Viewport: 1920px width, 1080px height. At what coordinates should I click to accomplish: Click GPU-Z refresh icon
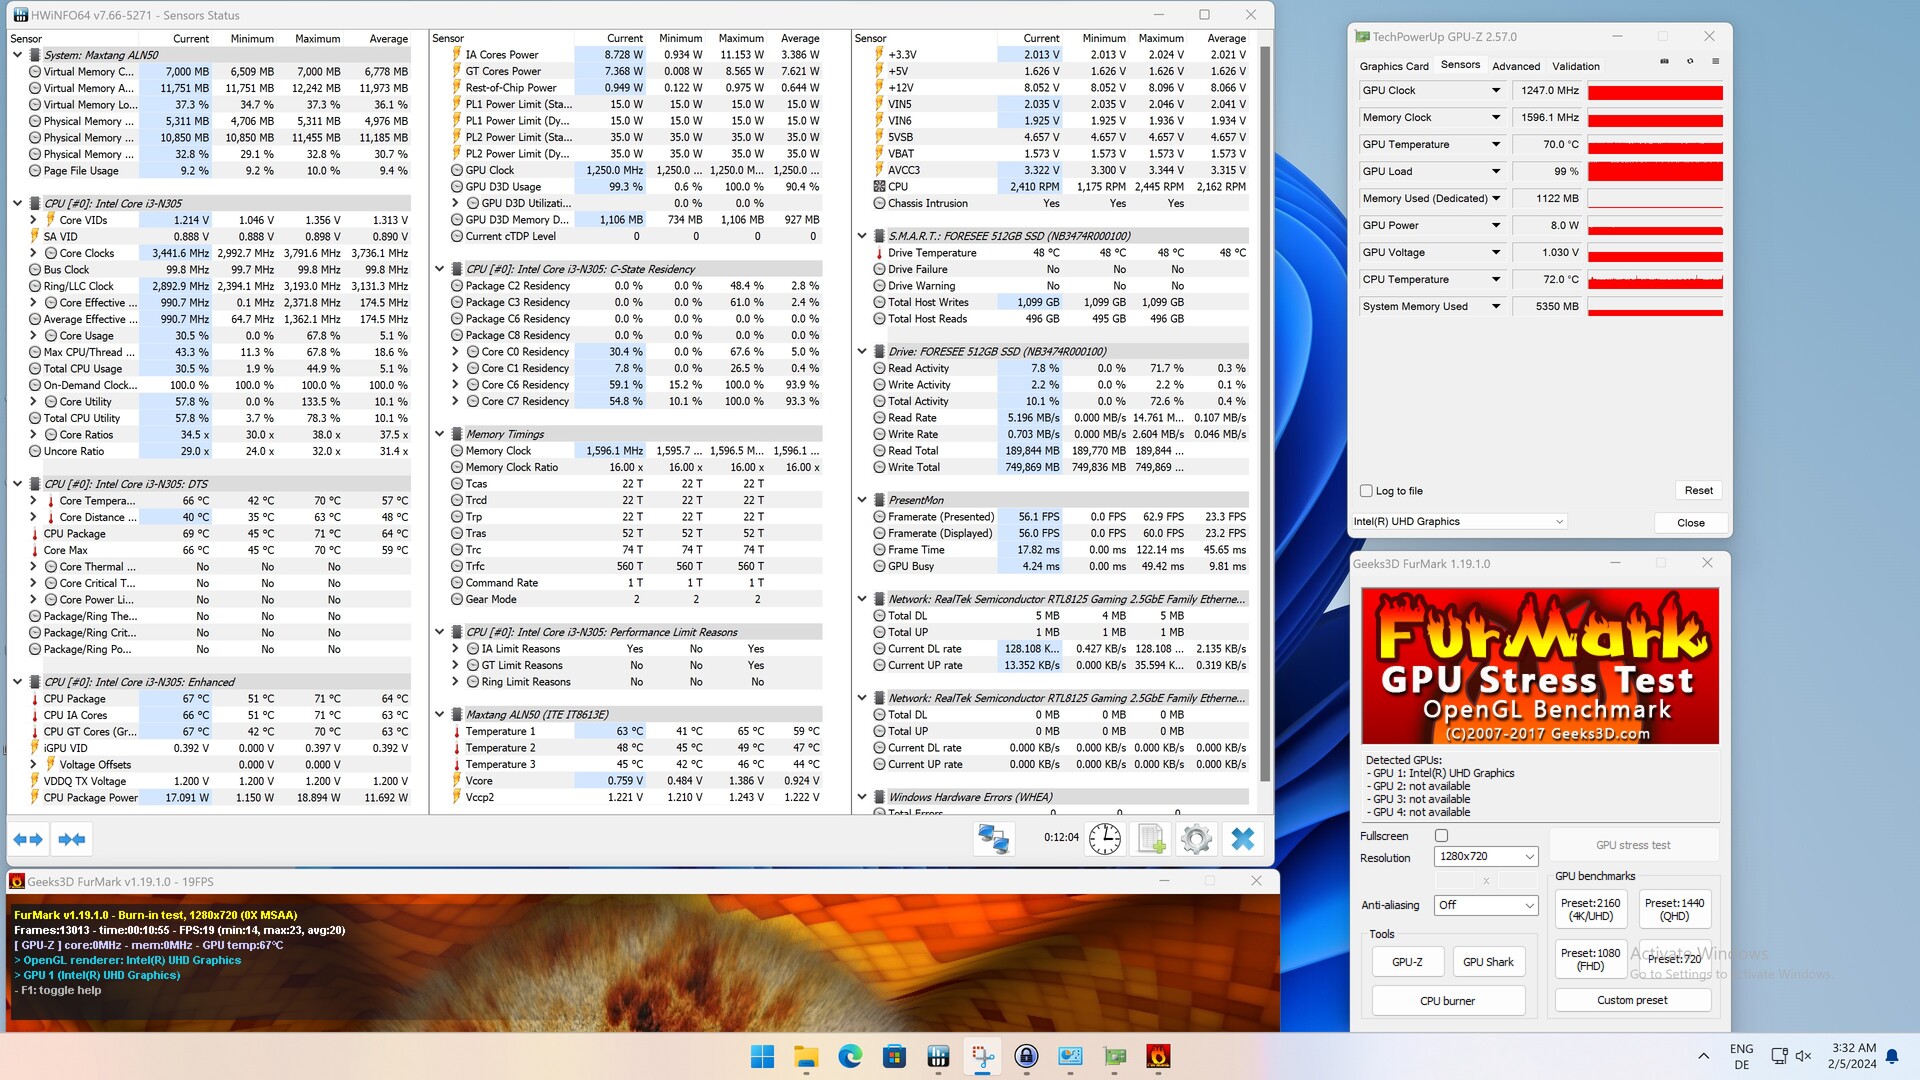[x=1690, y=62]
